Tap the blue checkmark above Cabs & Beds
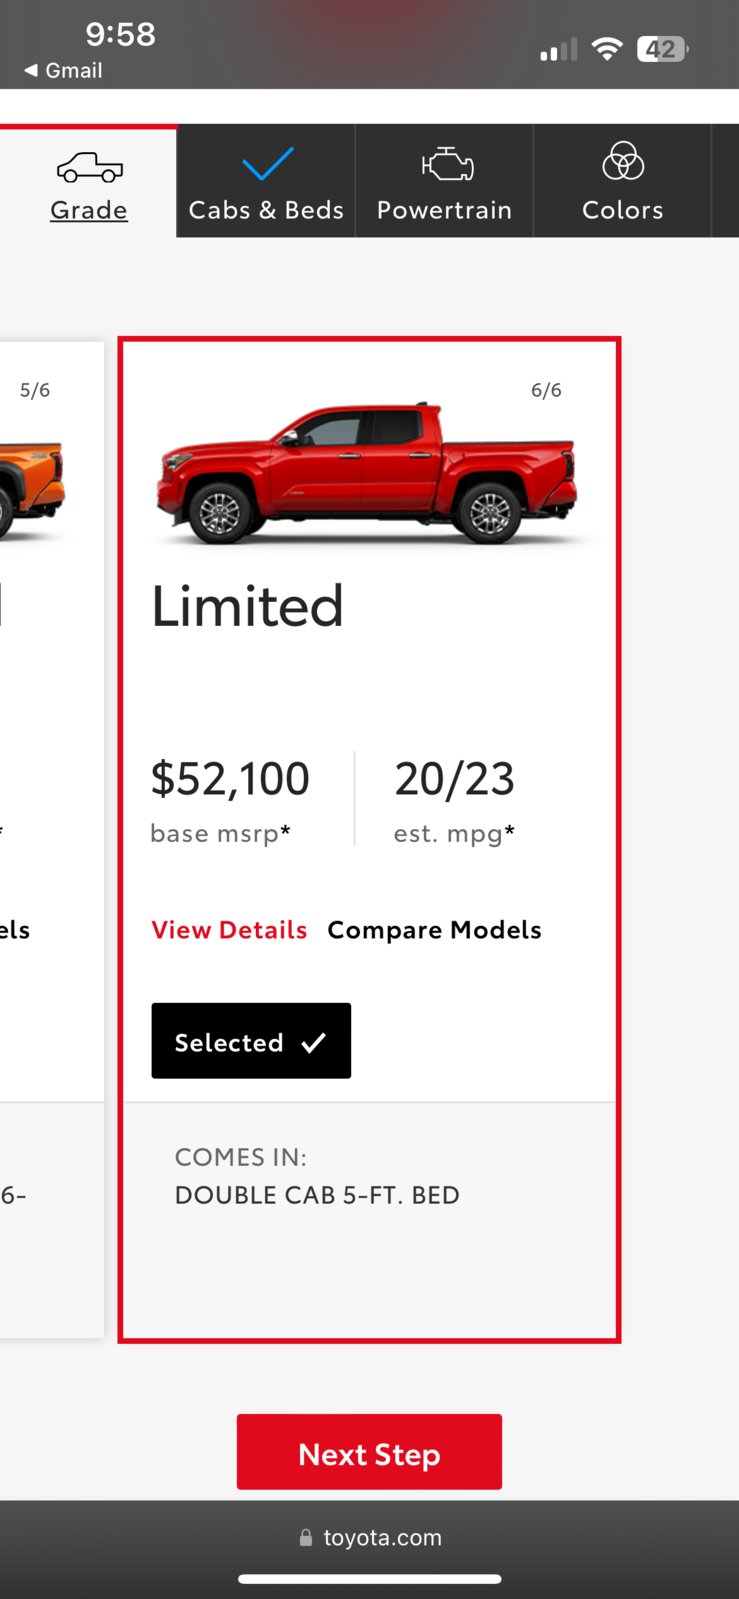 (267, 164)
